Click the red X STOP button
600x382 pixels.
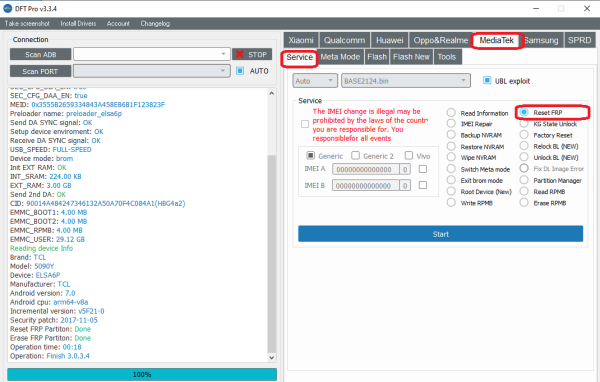tap(252, 54)
